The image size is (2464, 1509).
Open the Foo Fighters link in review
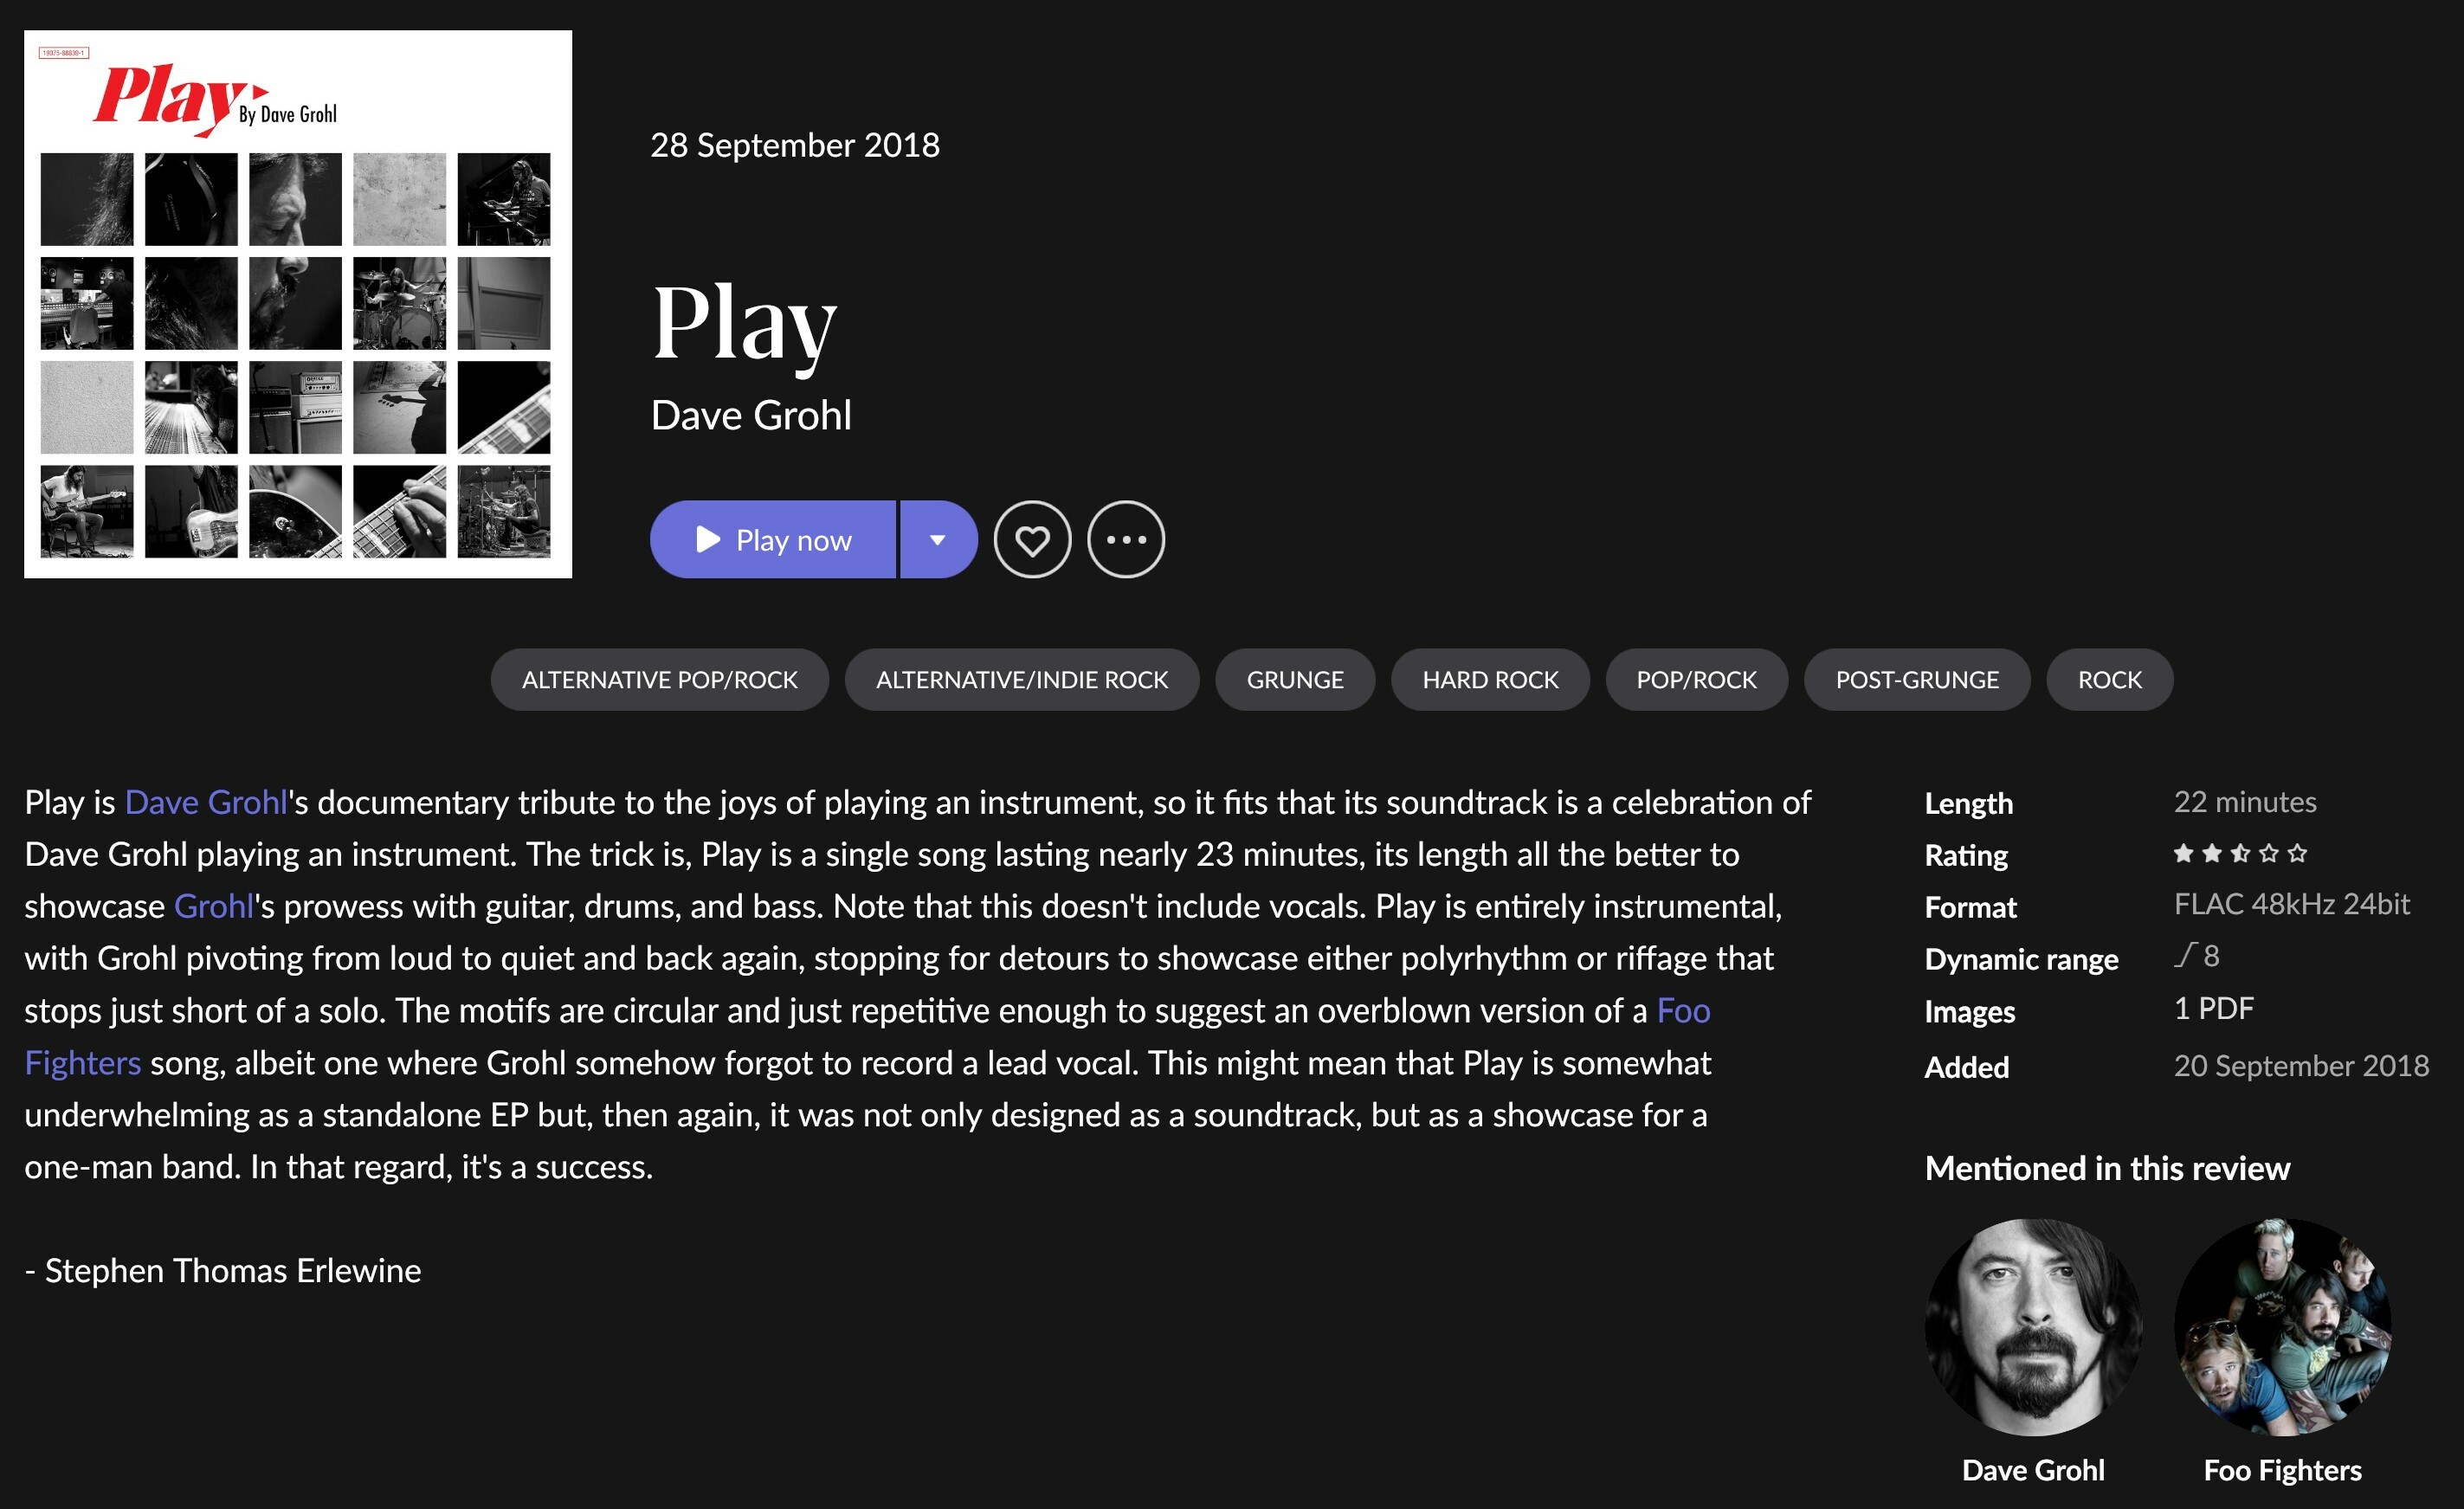coord(1684,1011)
